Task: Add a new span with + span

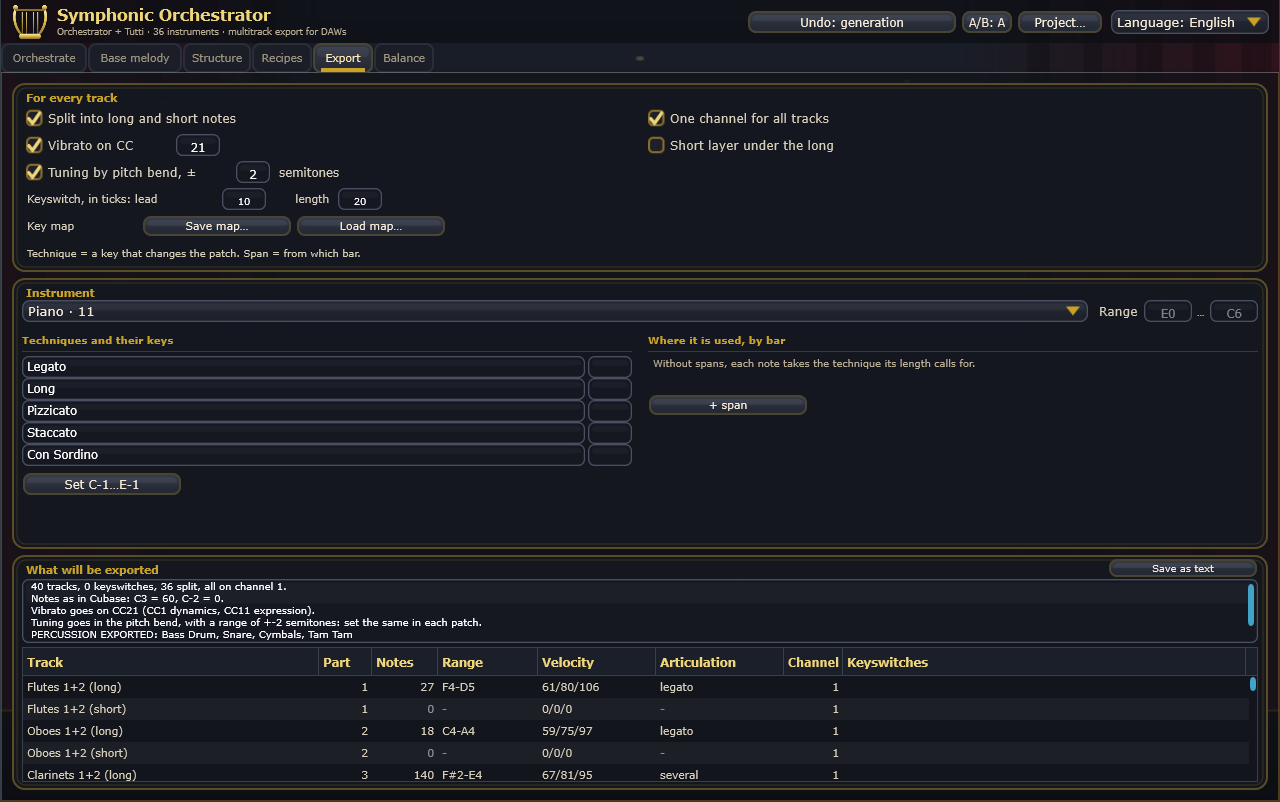Action: point(728,405)
